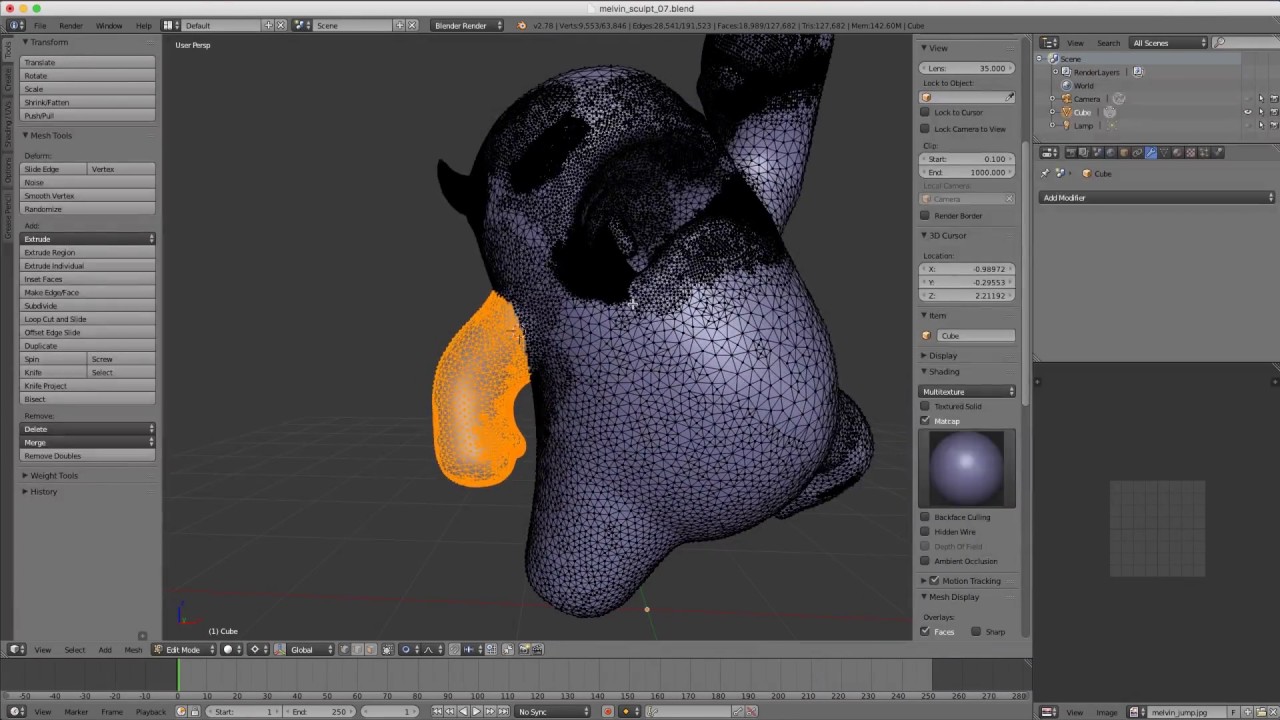1280x720 pixels.
Task: Enable Textured Solid checkbox
Action: coord(925,406)
